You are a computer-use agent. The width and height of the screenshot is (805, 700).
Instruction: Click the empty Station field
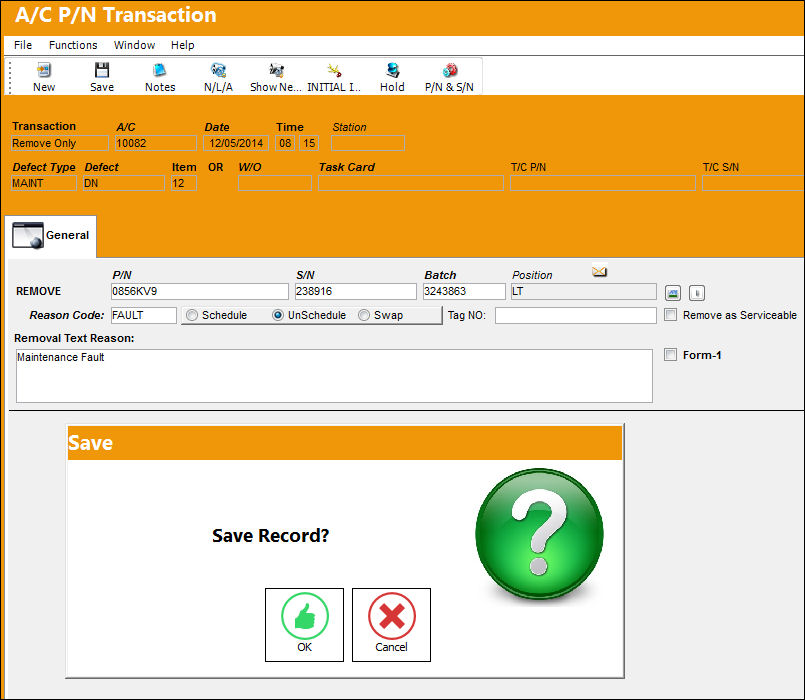(368, 143)
